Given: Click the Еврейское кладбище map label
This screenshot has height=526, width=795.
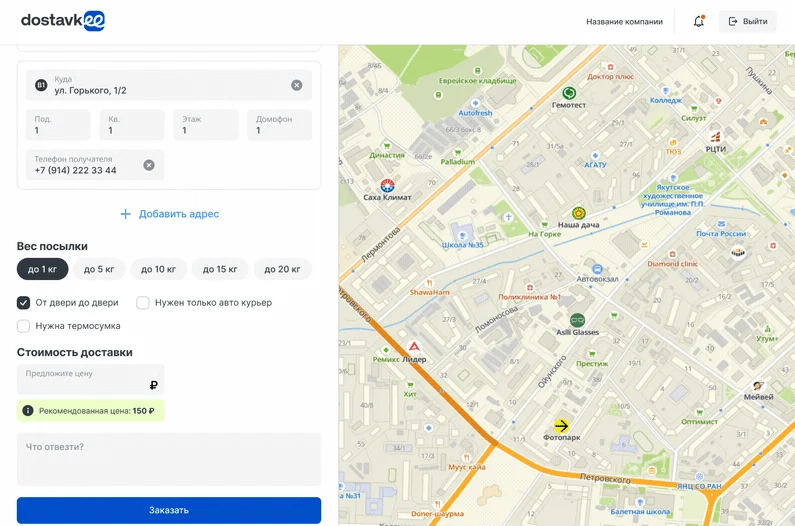Looking at the screenshot, I should [478, 81].
